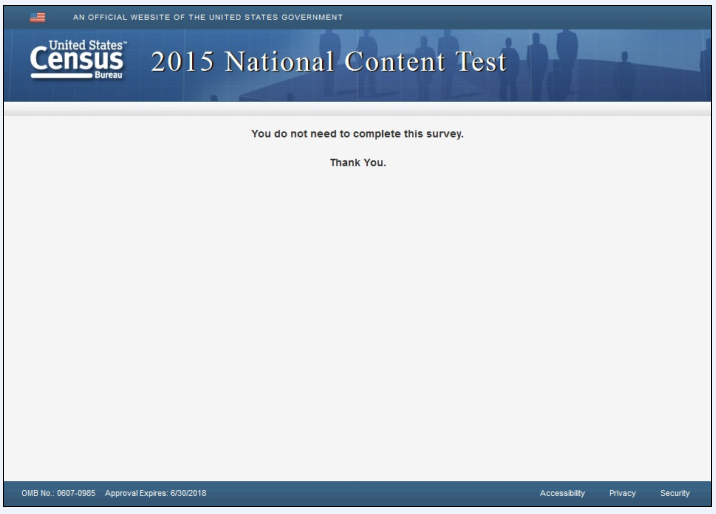Open the Security link in footer
Viewport: 716px width, 514px height.
(x=674, y=493)
